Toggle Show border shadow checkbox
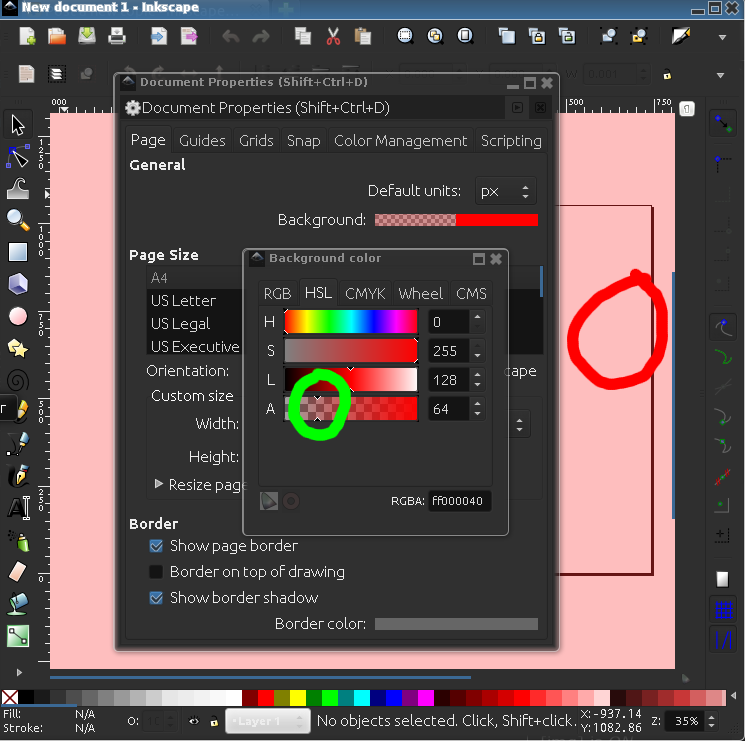This screenshot has width=745, height=741. pyautogui.click(x=156, y=598)
